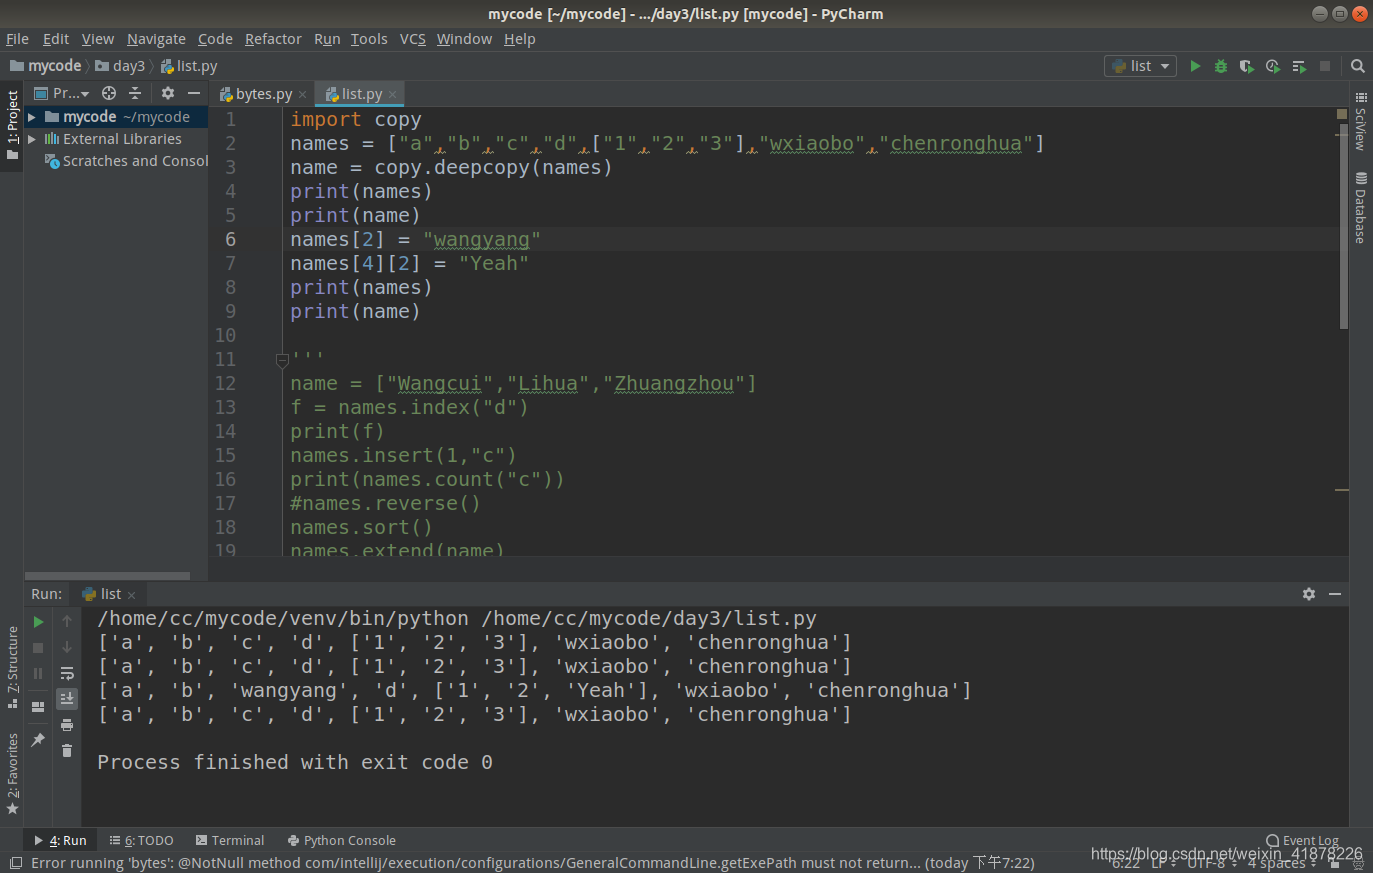1373x873 pixels.
Task: Hide the Run panel with minus icon
Action: pos(1335,594)
